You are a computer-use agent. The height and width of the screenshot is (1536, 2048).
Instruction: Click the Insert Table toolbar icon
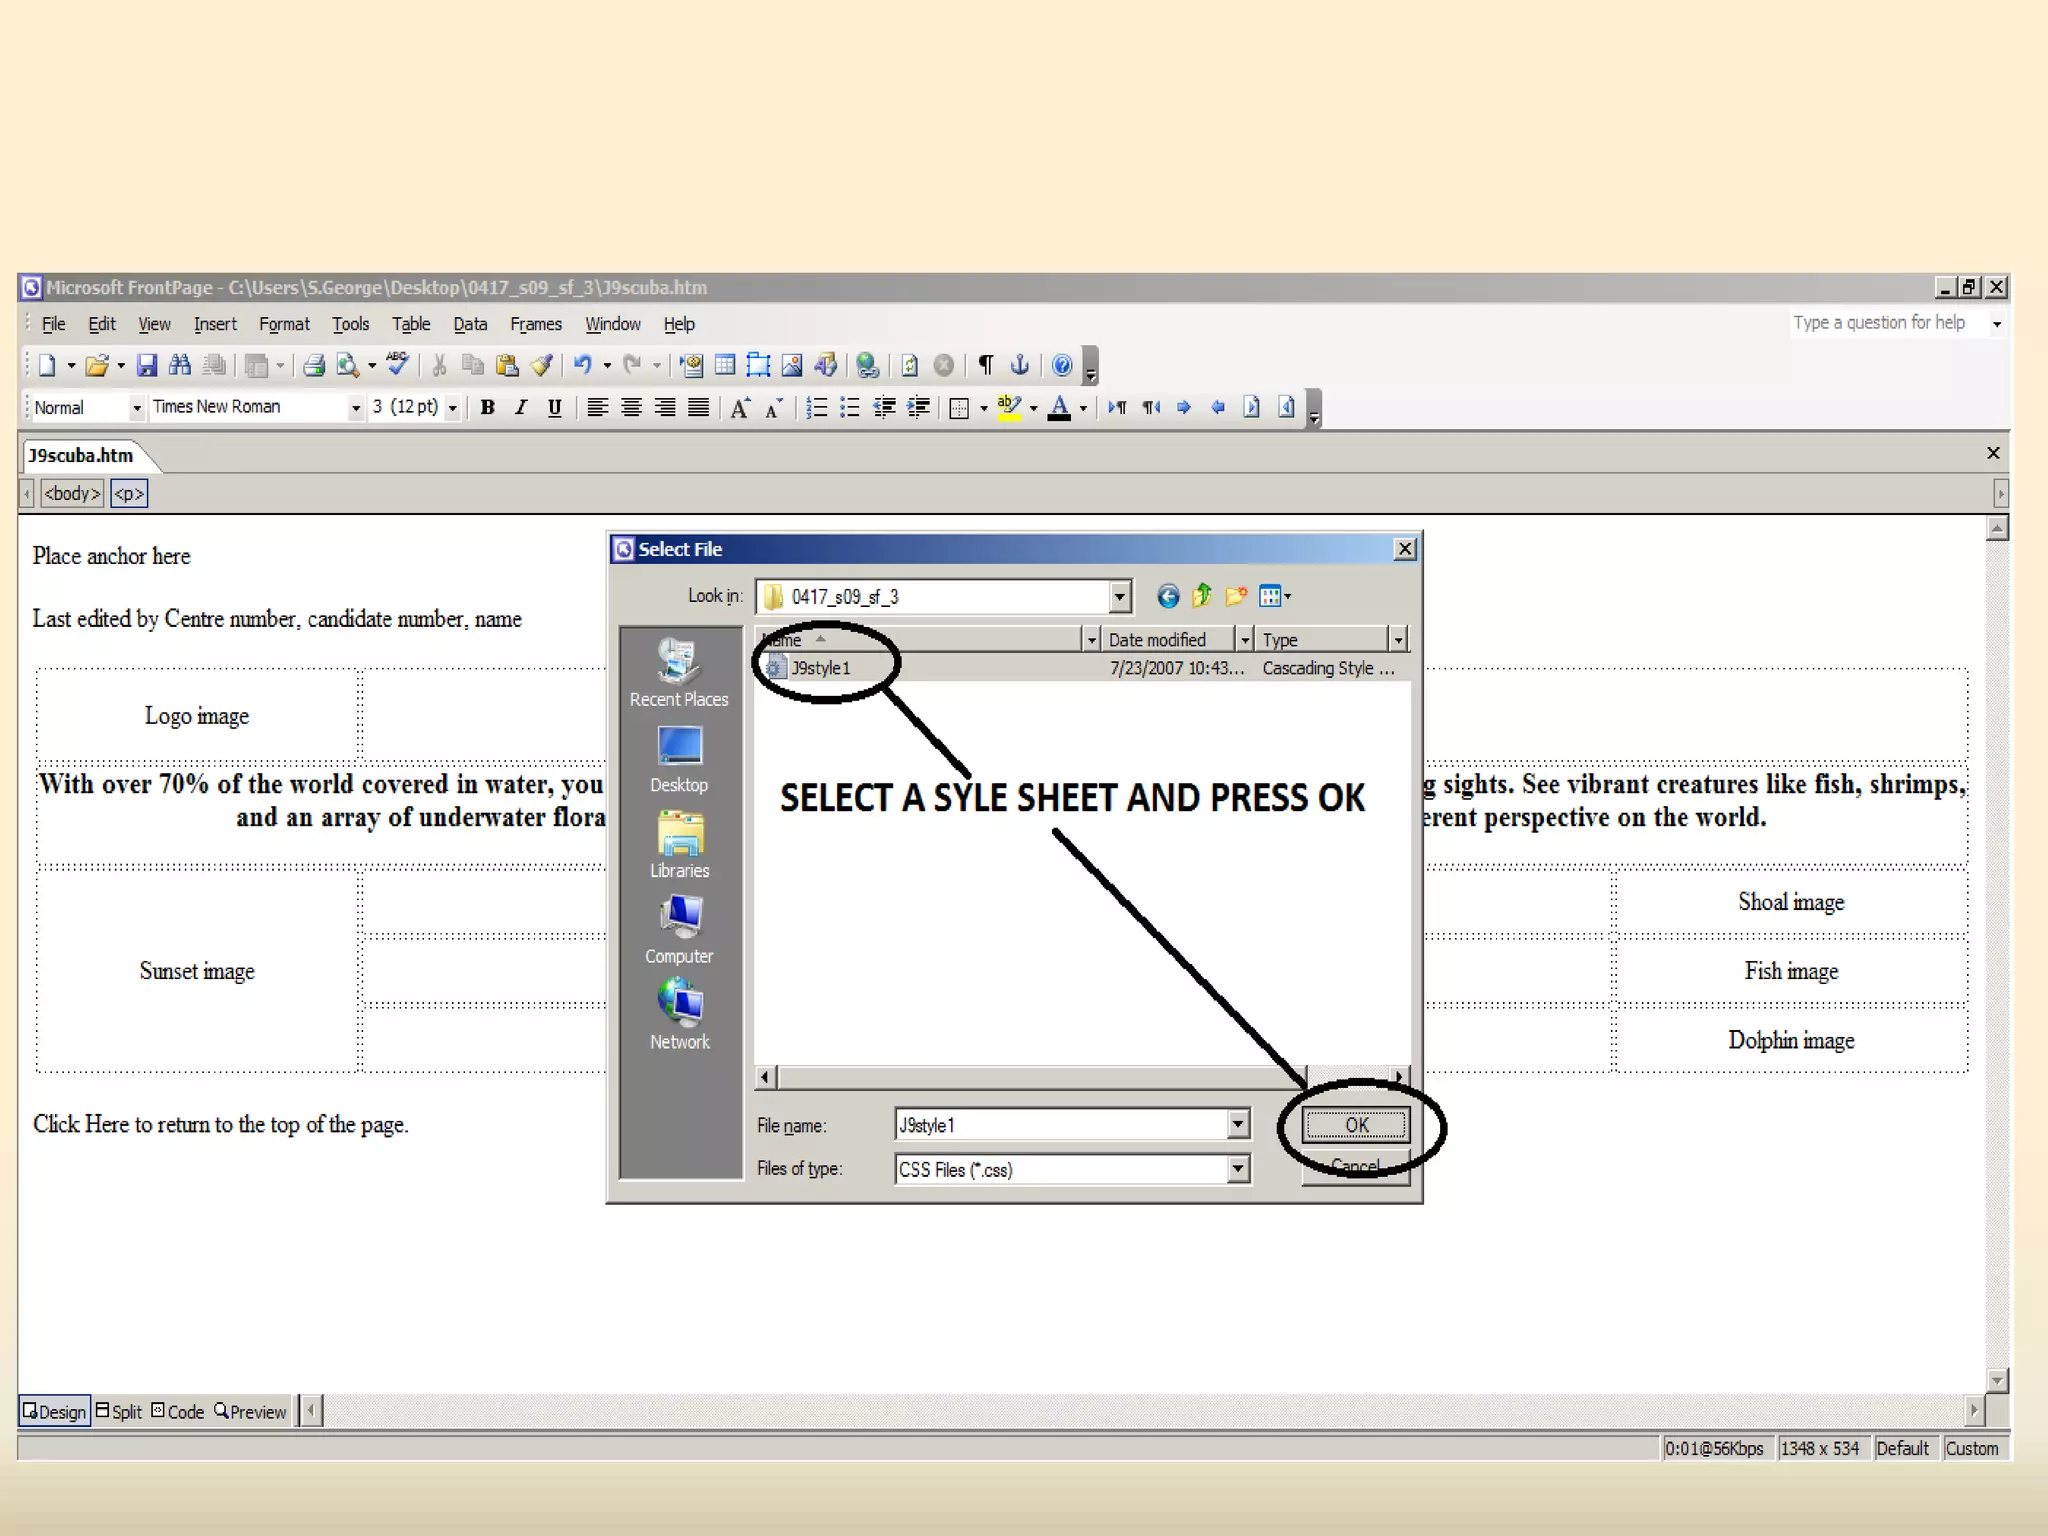[x=725, y=365]
